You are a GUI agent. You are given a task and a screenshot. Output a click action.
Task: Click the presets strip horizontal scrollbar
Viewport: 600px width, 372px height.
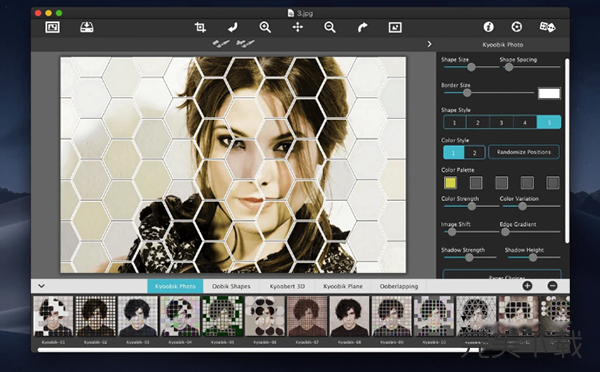[x=258, y=349]
